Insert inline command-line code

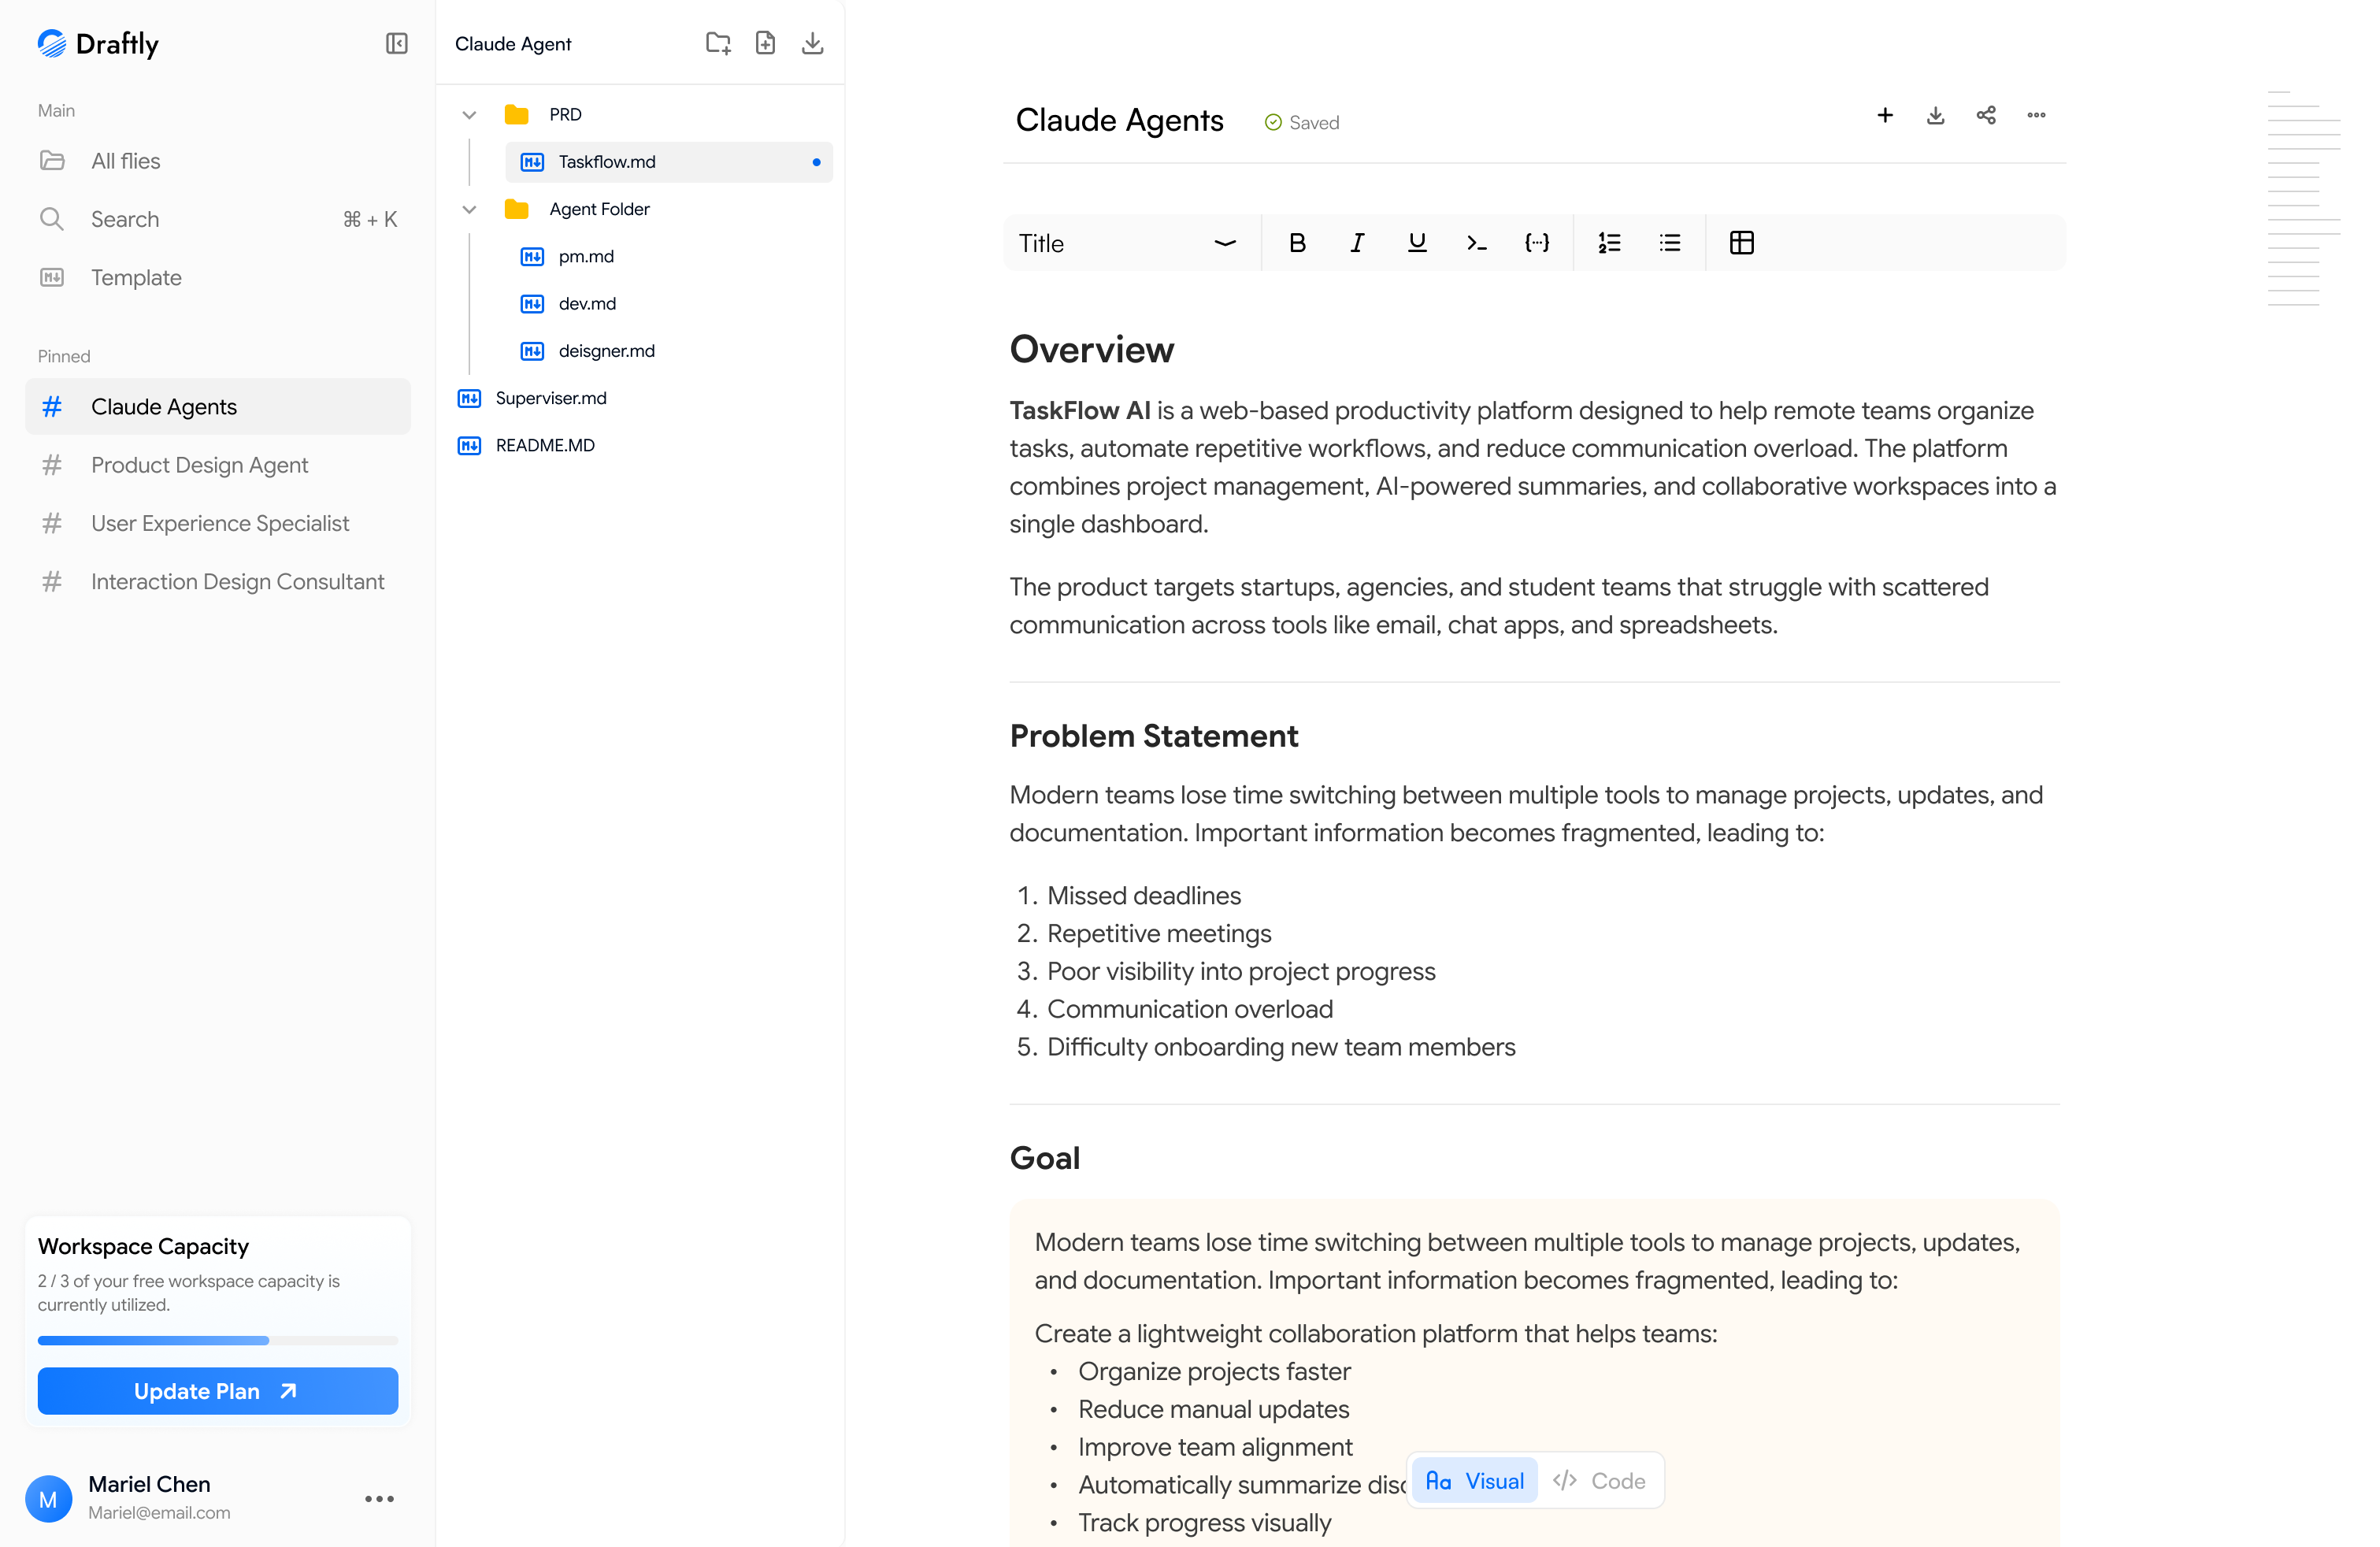tap(1477, 243)
